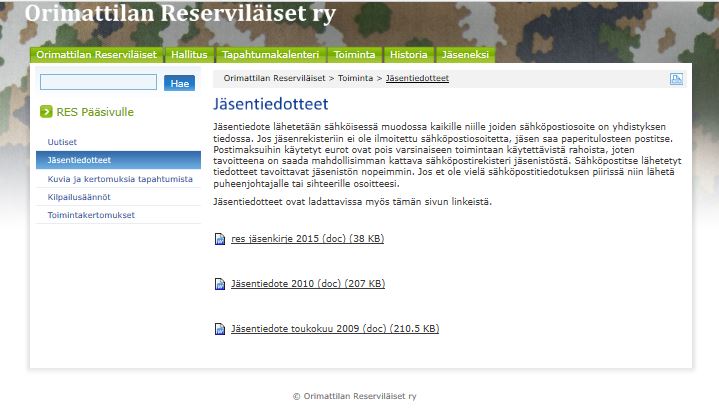
Task: Click document icon beside Jäsentiedote 2010
Action: (x=220, y=284)
